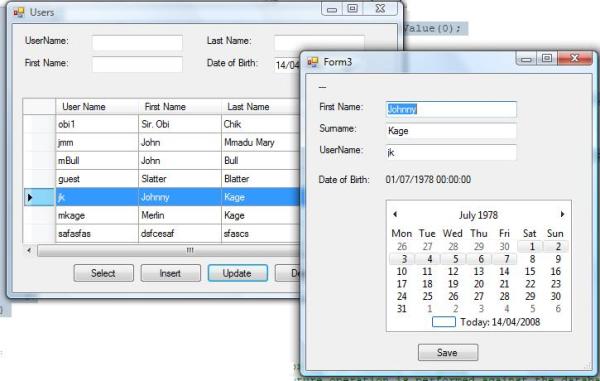Screen dimensions: 600x381
Task: Click the Mmadu Mary last name cell
Action: tap(260, 142)
